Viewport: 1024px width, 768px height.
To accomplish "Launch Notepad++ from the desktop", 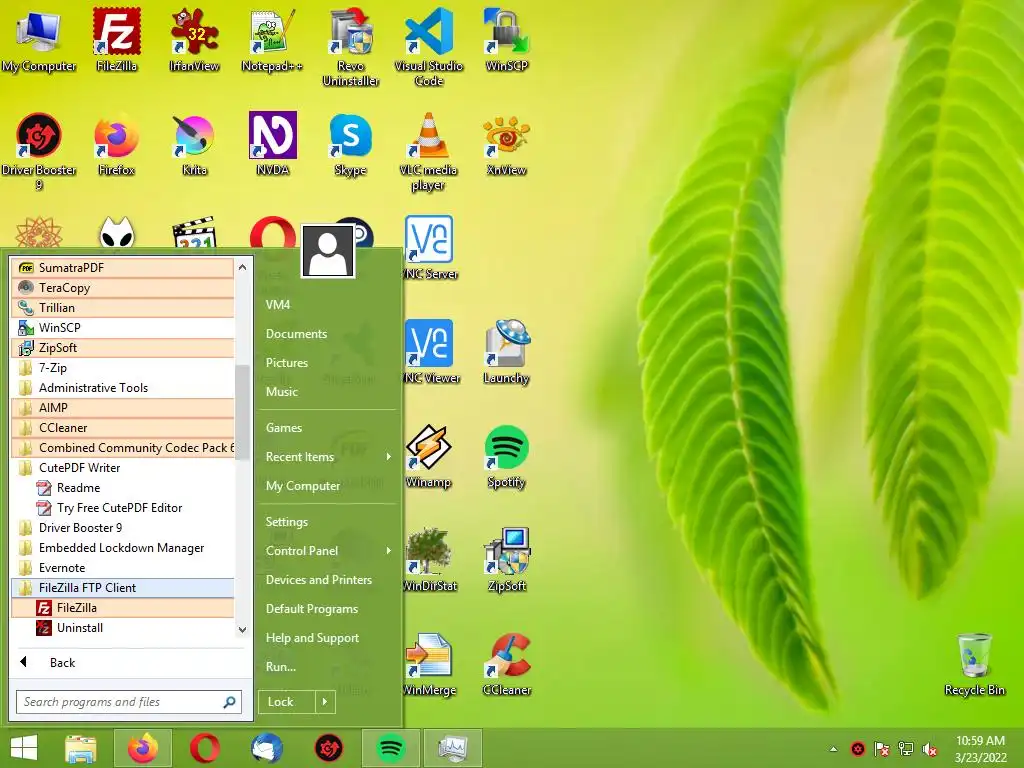I will pyautogui.click(x=272, y=40).
